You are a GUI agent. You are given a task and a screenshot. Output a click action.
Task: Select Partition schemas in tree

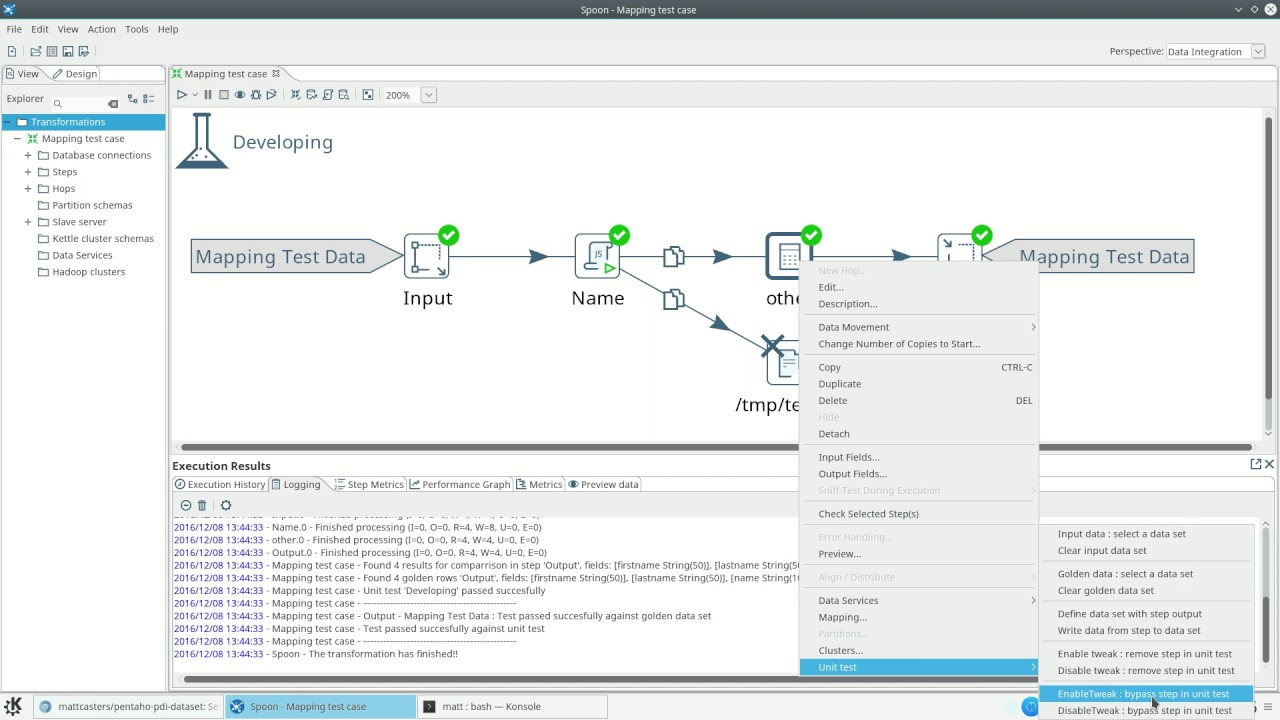(x=92, y=205)
